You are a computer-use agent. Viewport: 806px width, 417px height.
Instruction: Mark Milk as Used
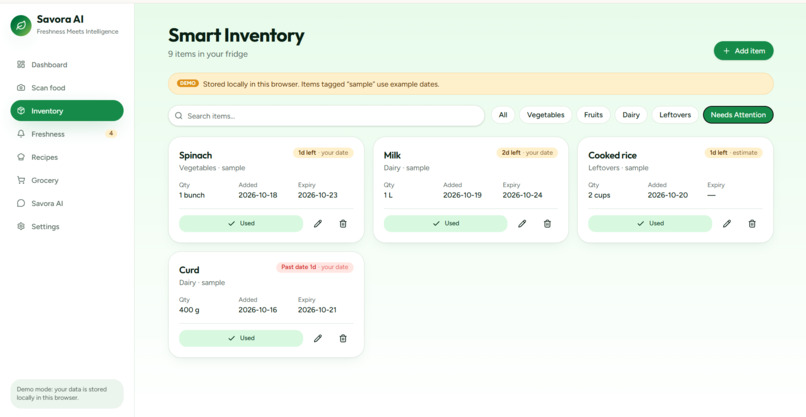pos(446,224)
